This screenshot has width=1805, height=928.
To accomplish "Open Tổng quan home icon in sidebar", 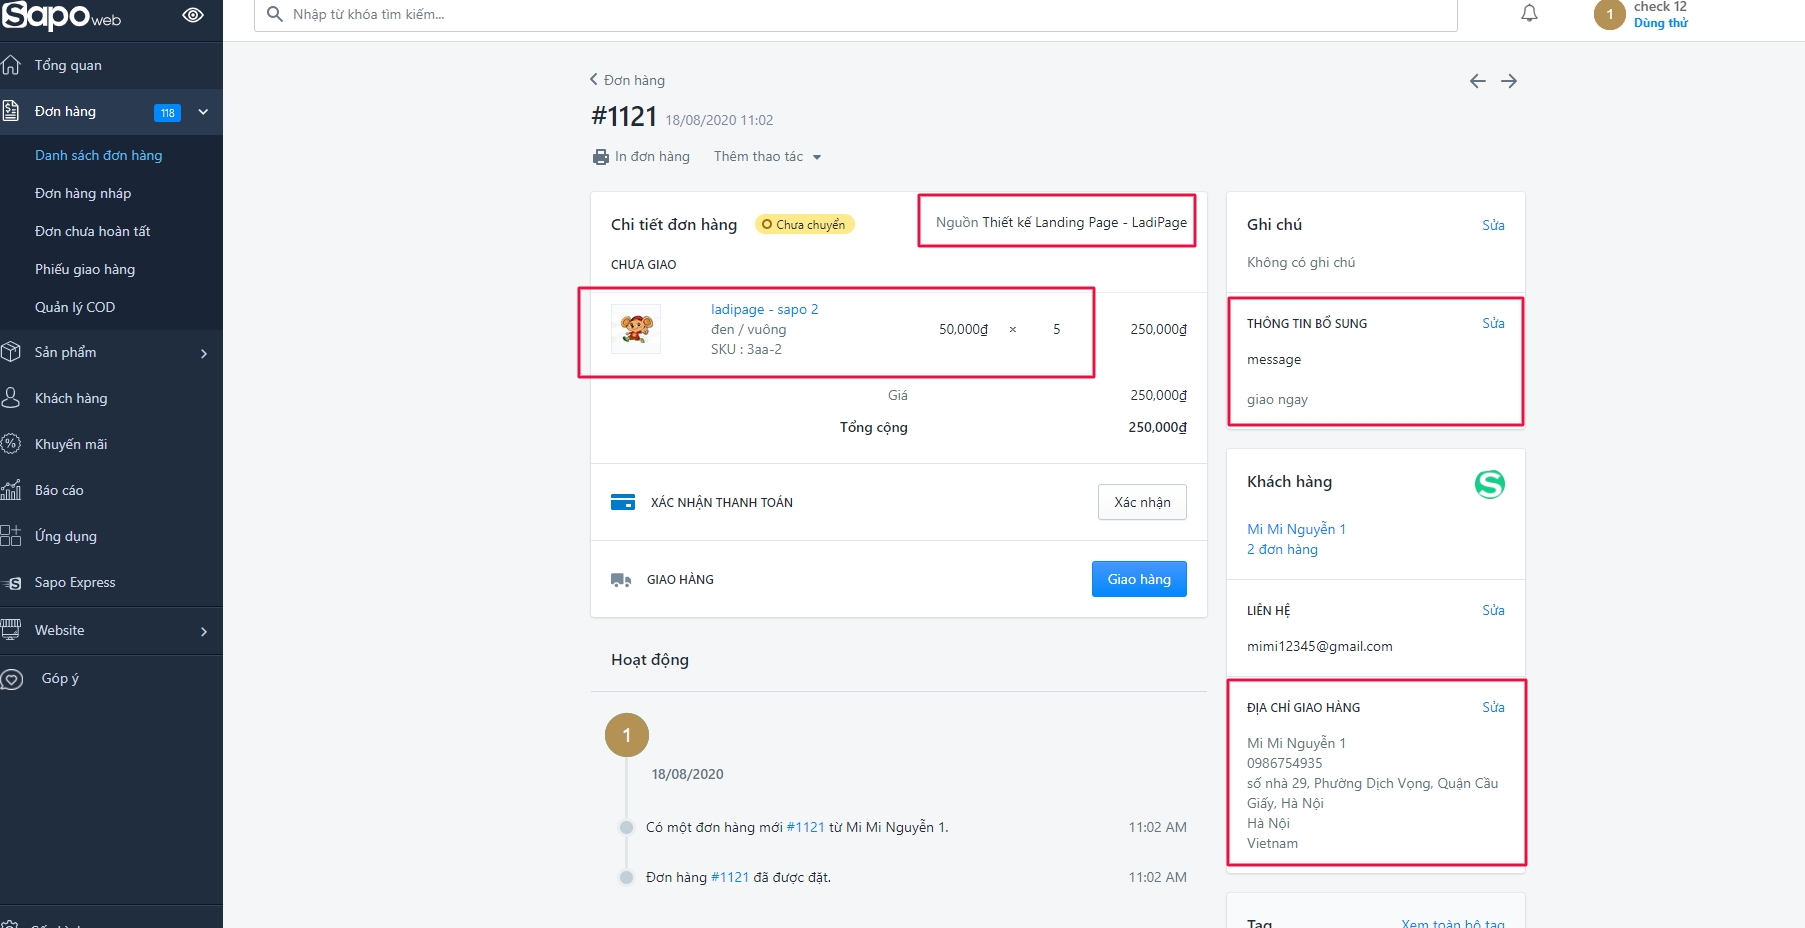I will tap(12, 65).
